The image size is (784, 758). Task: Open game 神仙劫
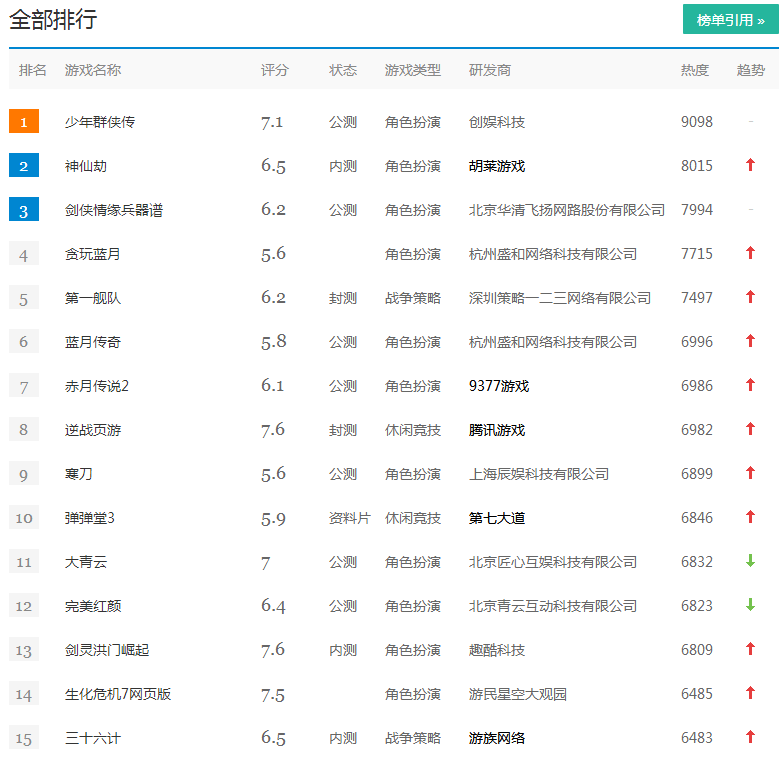tap(86, 166)
